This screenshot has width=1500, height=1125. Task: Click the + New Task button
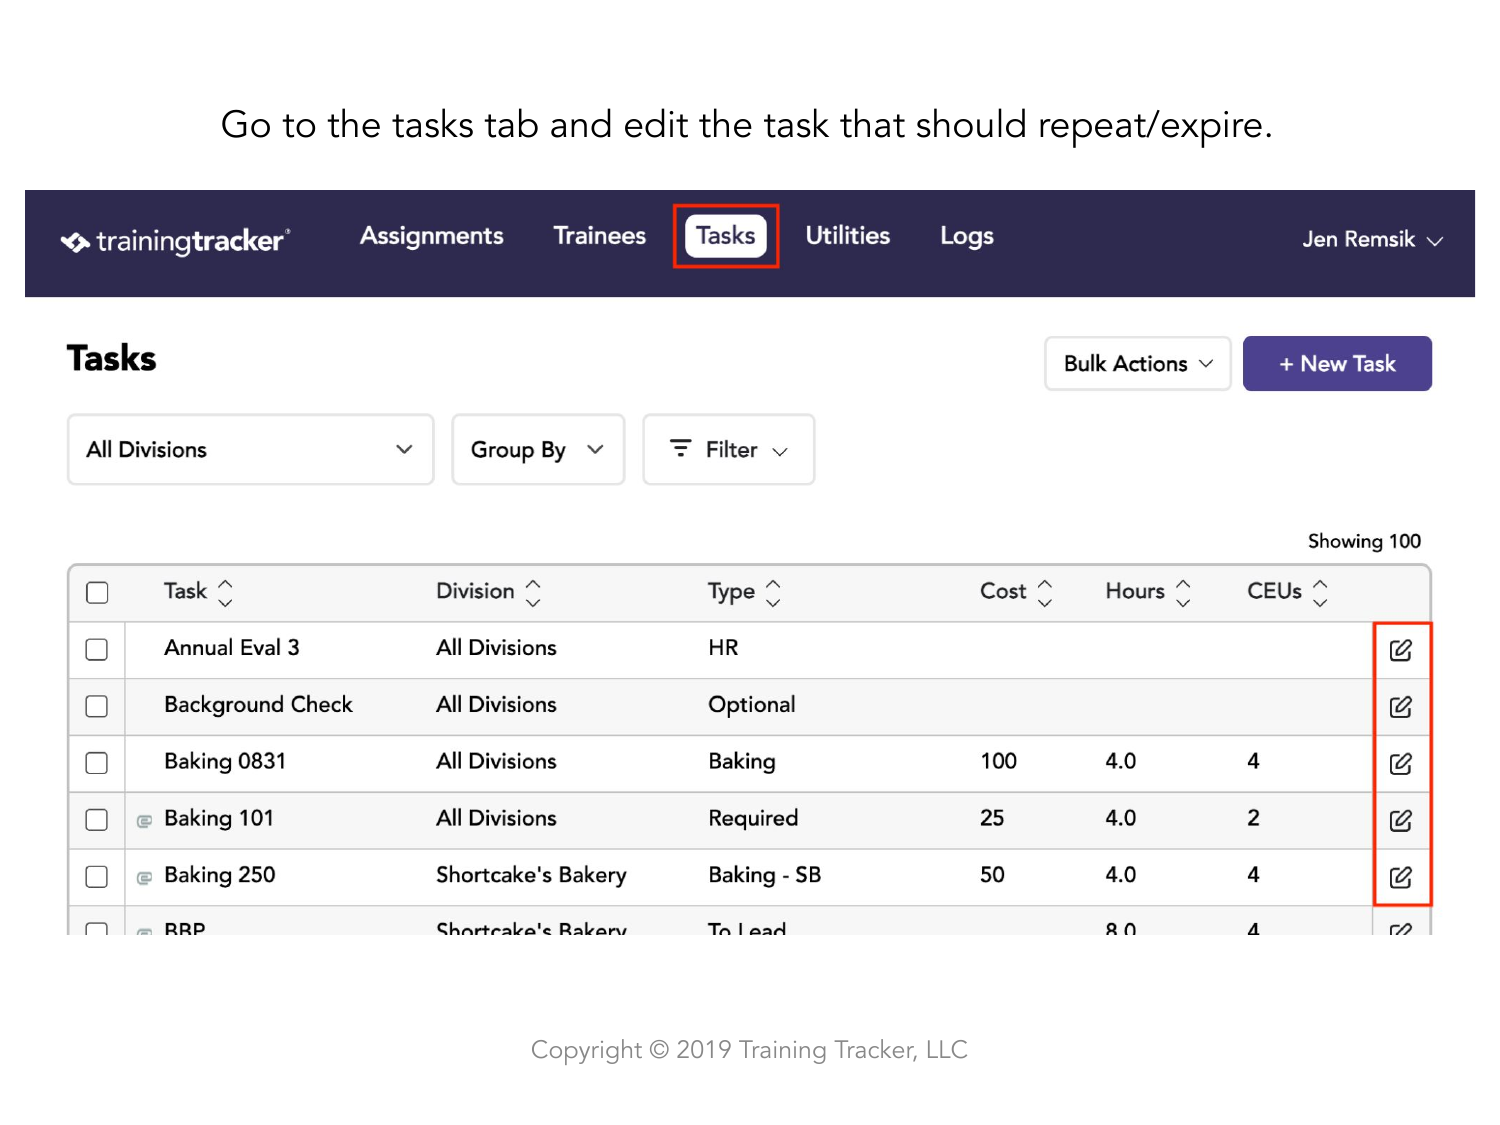click(1337, 364)
